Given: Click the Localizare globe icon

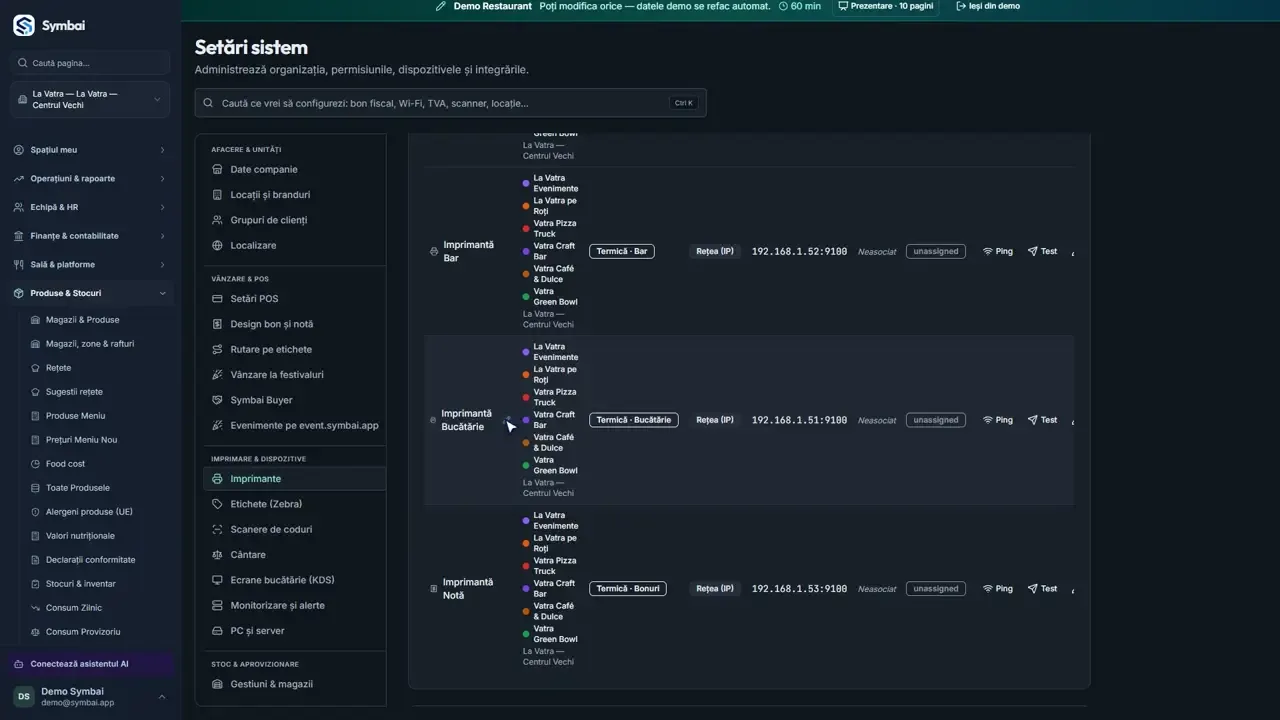Looking at the screenshot, I should pyautogui.click(x=218, y=245).
